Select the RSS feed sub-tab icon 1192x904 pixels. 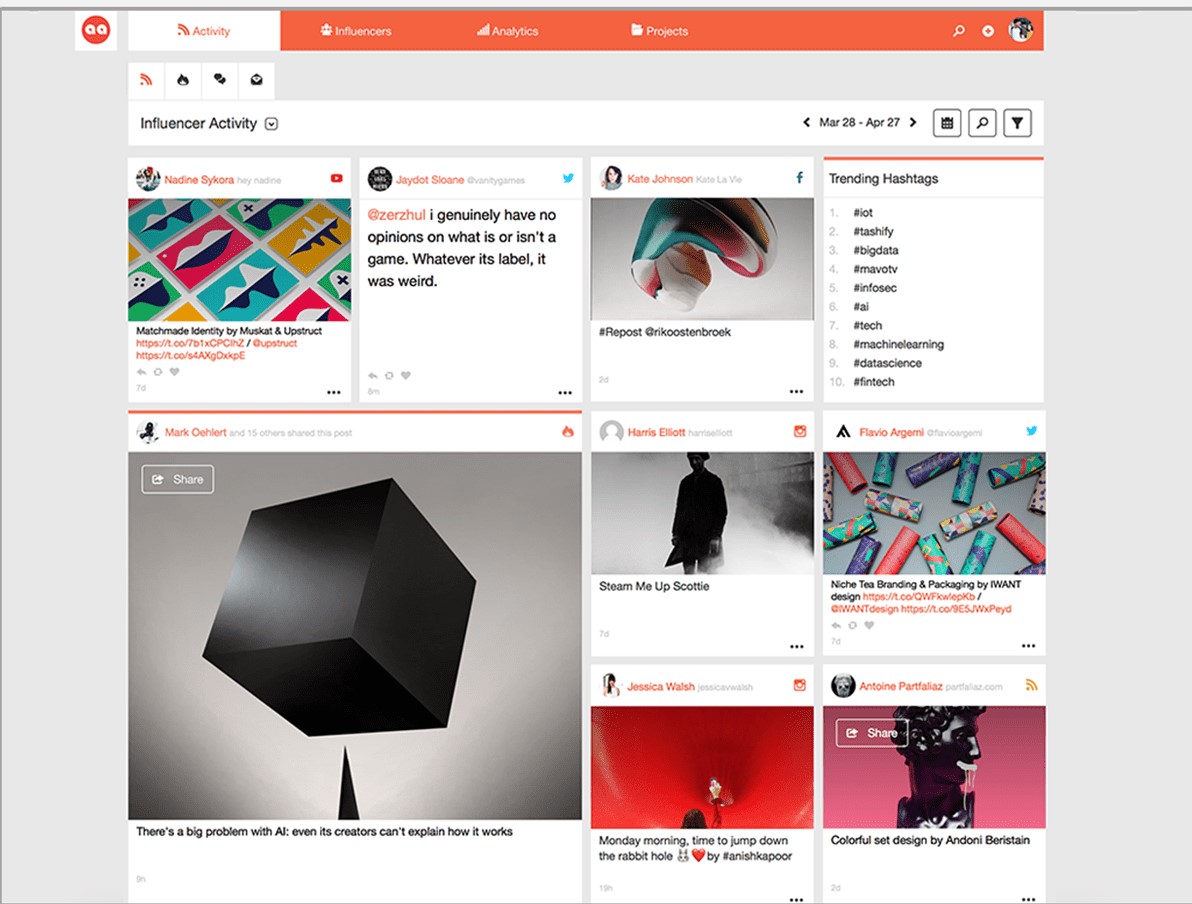point(146,80)
